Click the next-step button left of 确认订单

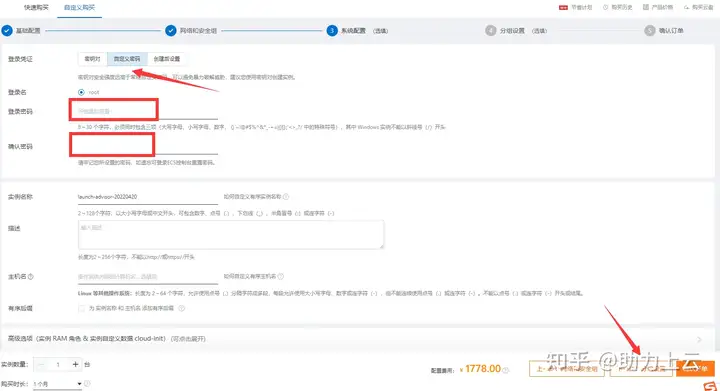pos(641,369)
